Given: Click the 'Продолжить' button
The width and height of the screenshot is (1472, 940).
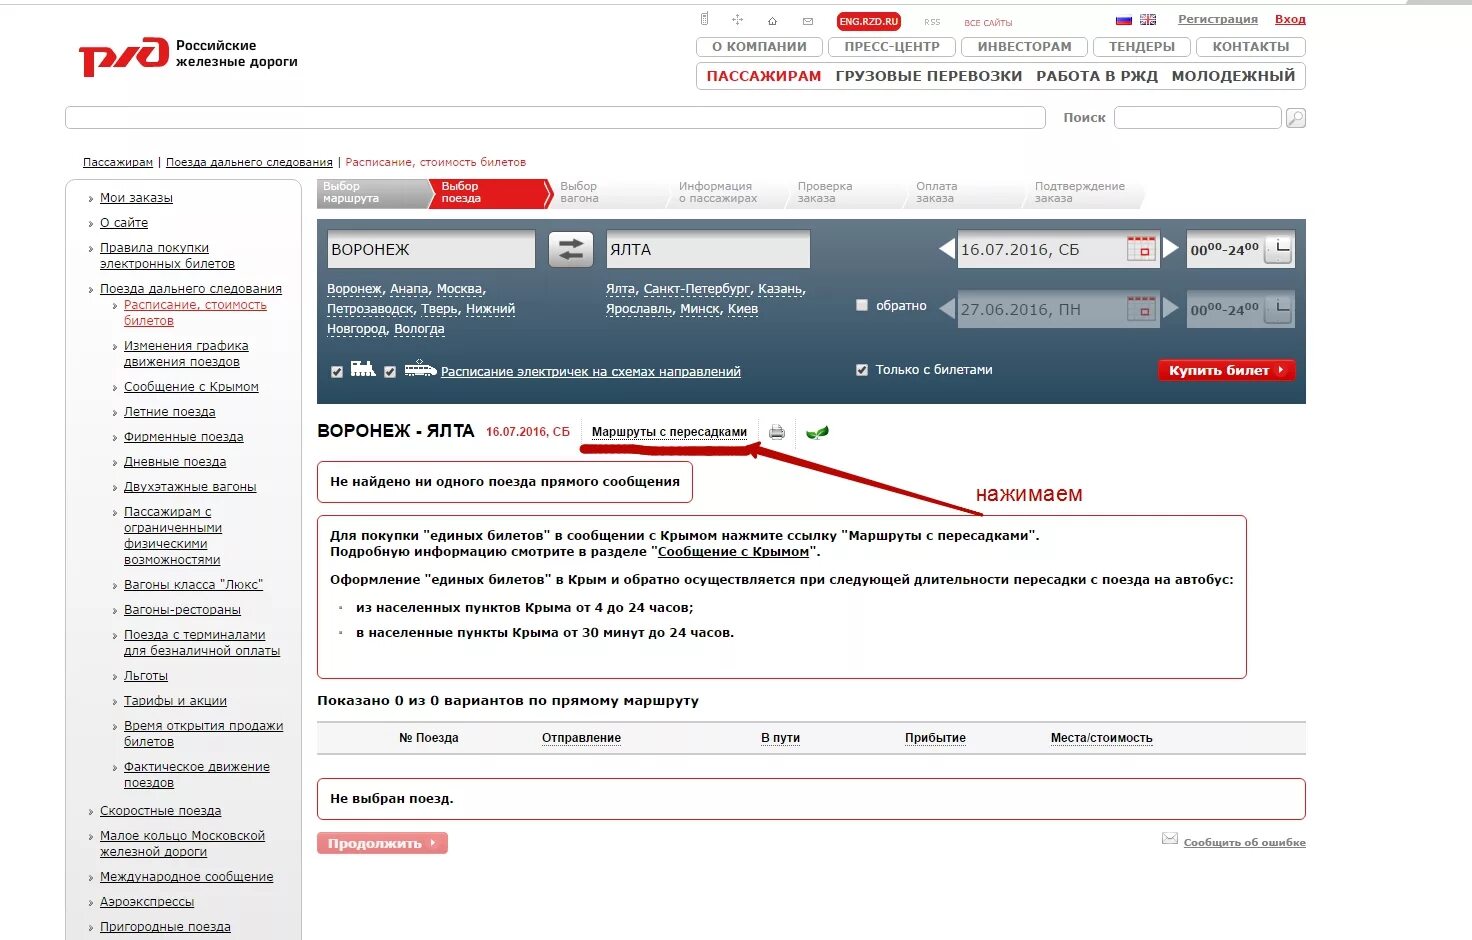Looking at the screenshot, I should point(382,843).
